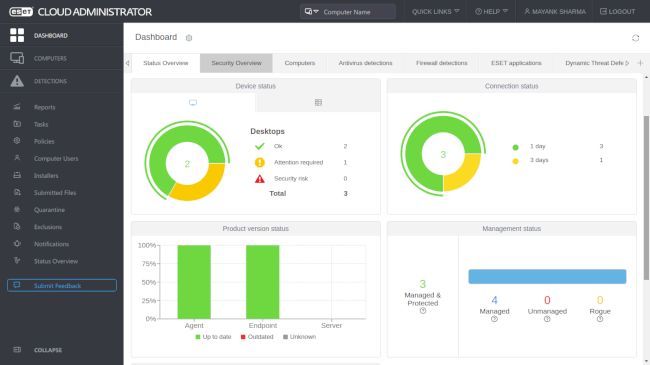
Task: Toggle the Unknown legend item
Action: tap(299, 337)
